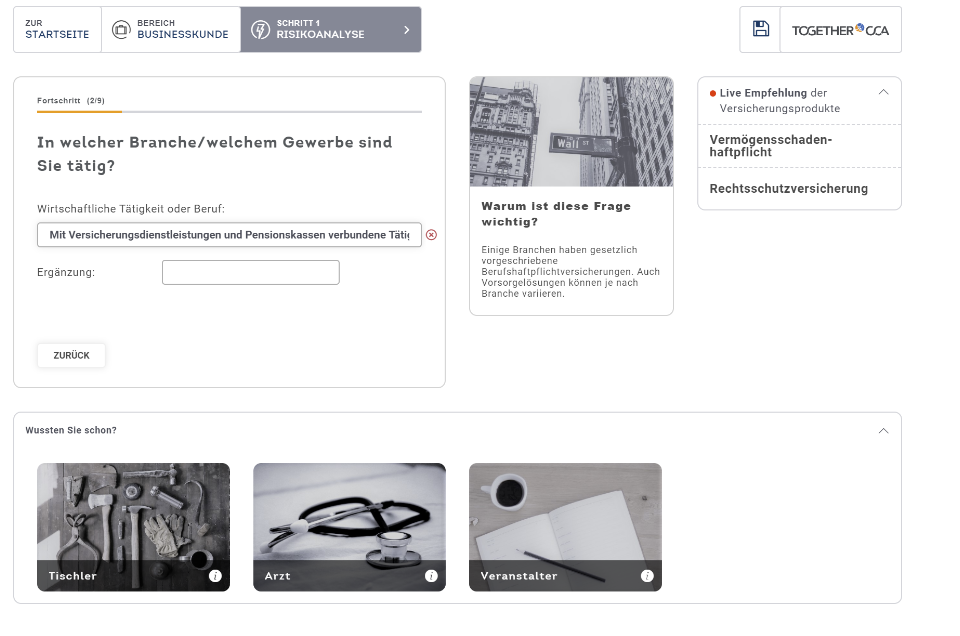960x636 pixels.
Task: Collapse the Live Empfehlung panel
Action: (883, 92)
